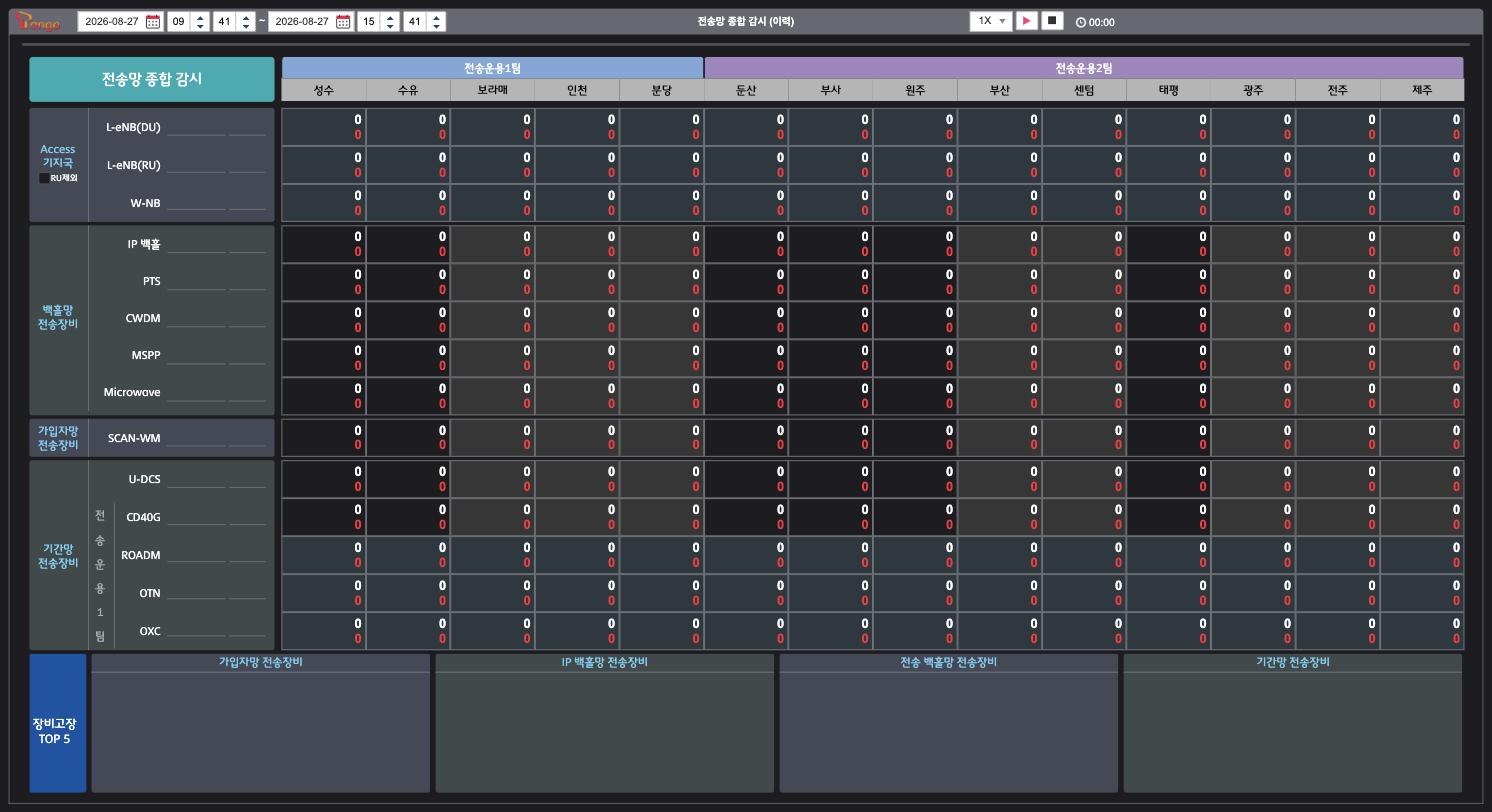Increase the start minute value 41
This screenshot has height=812, width=1492.
[x=246, y=16]
